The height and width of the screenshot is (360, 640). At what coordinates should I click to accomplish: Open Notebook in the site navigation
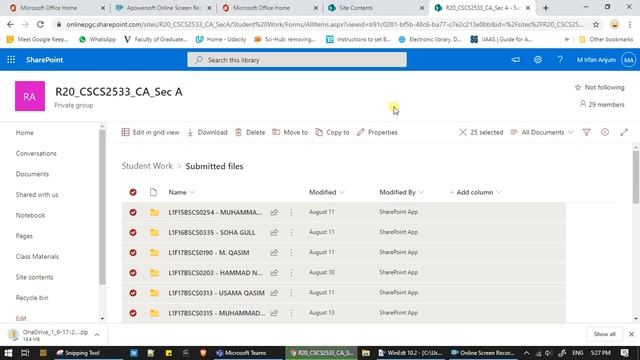click(30, 215)
